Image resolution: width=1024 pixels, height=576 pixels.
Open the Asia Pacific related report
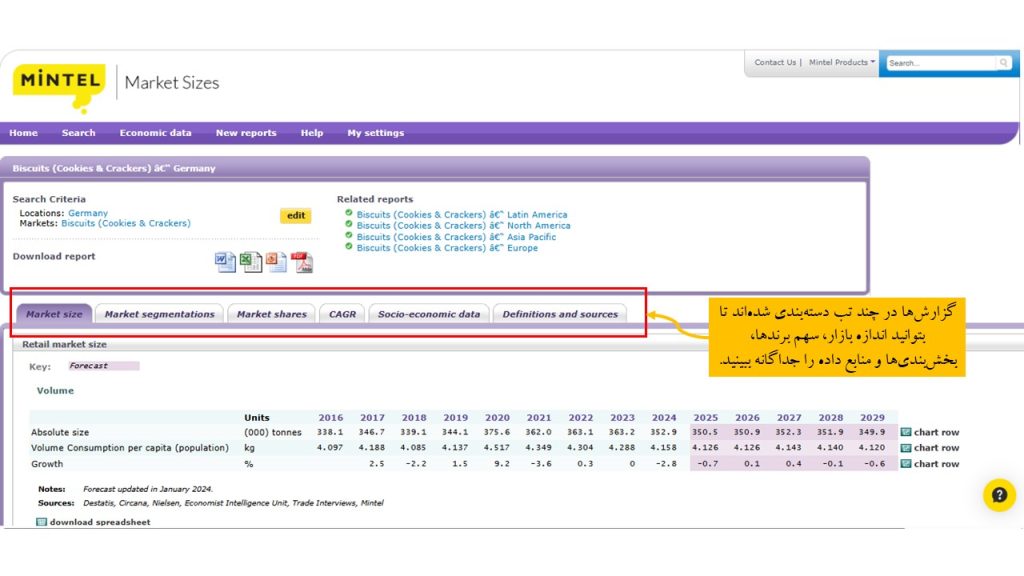(456, 236)
